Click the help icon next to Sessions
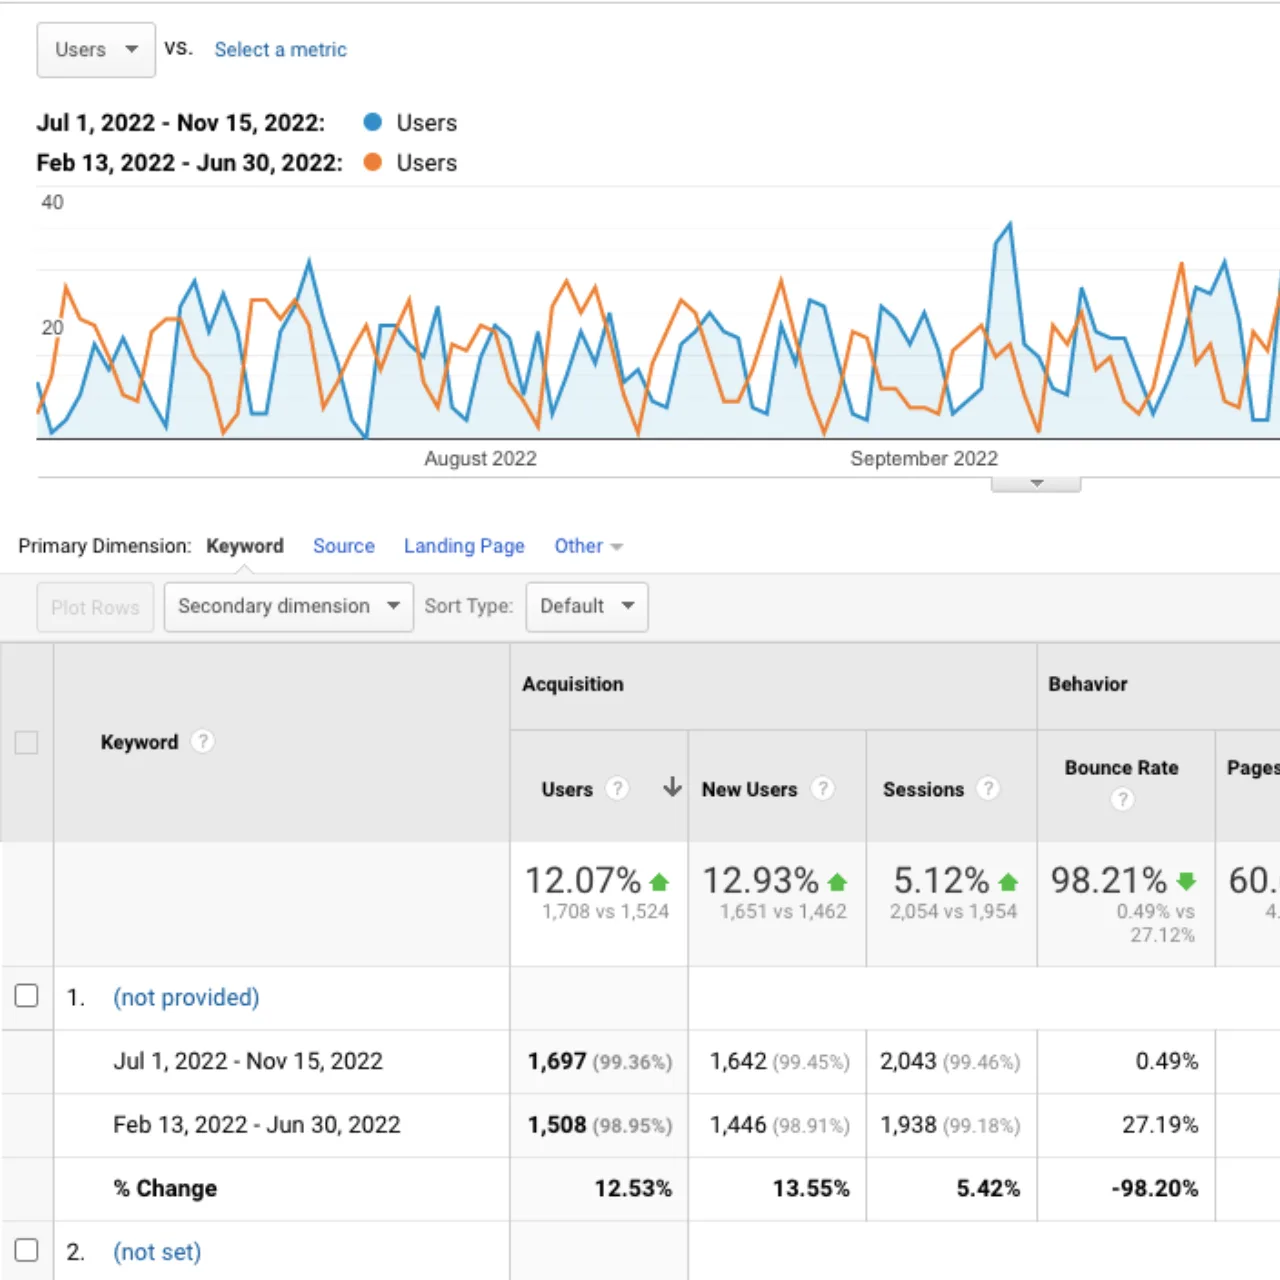Viewport: 1280px width, 1280px height. [988, 788]
